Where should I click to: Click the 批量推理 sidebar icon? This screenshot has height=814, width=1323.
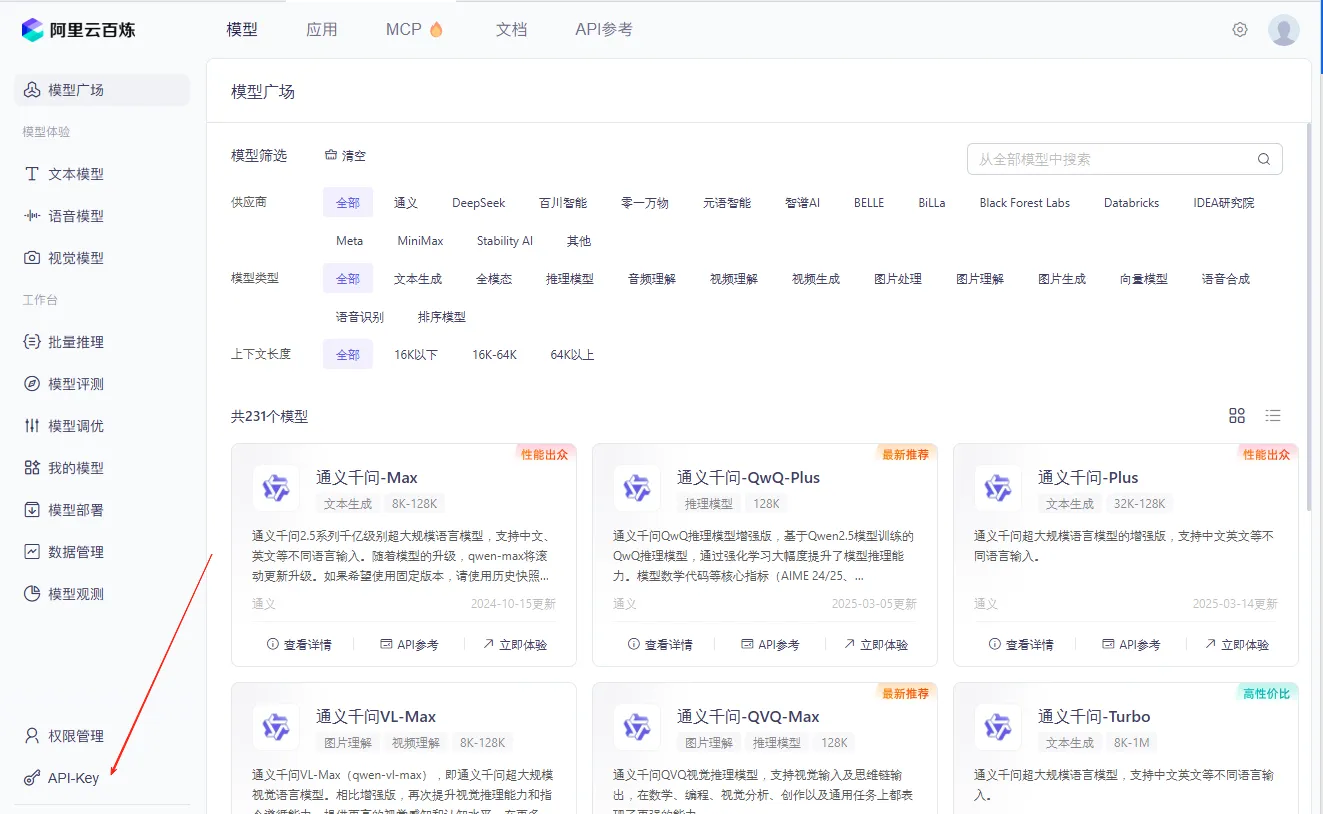[x=32, y=342]
